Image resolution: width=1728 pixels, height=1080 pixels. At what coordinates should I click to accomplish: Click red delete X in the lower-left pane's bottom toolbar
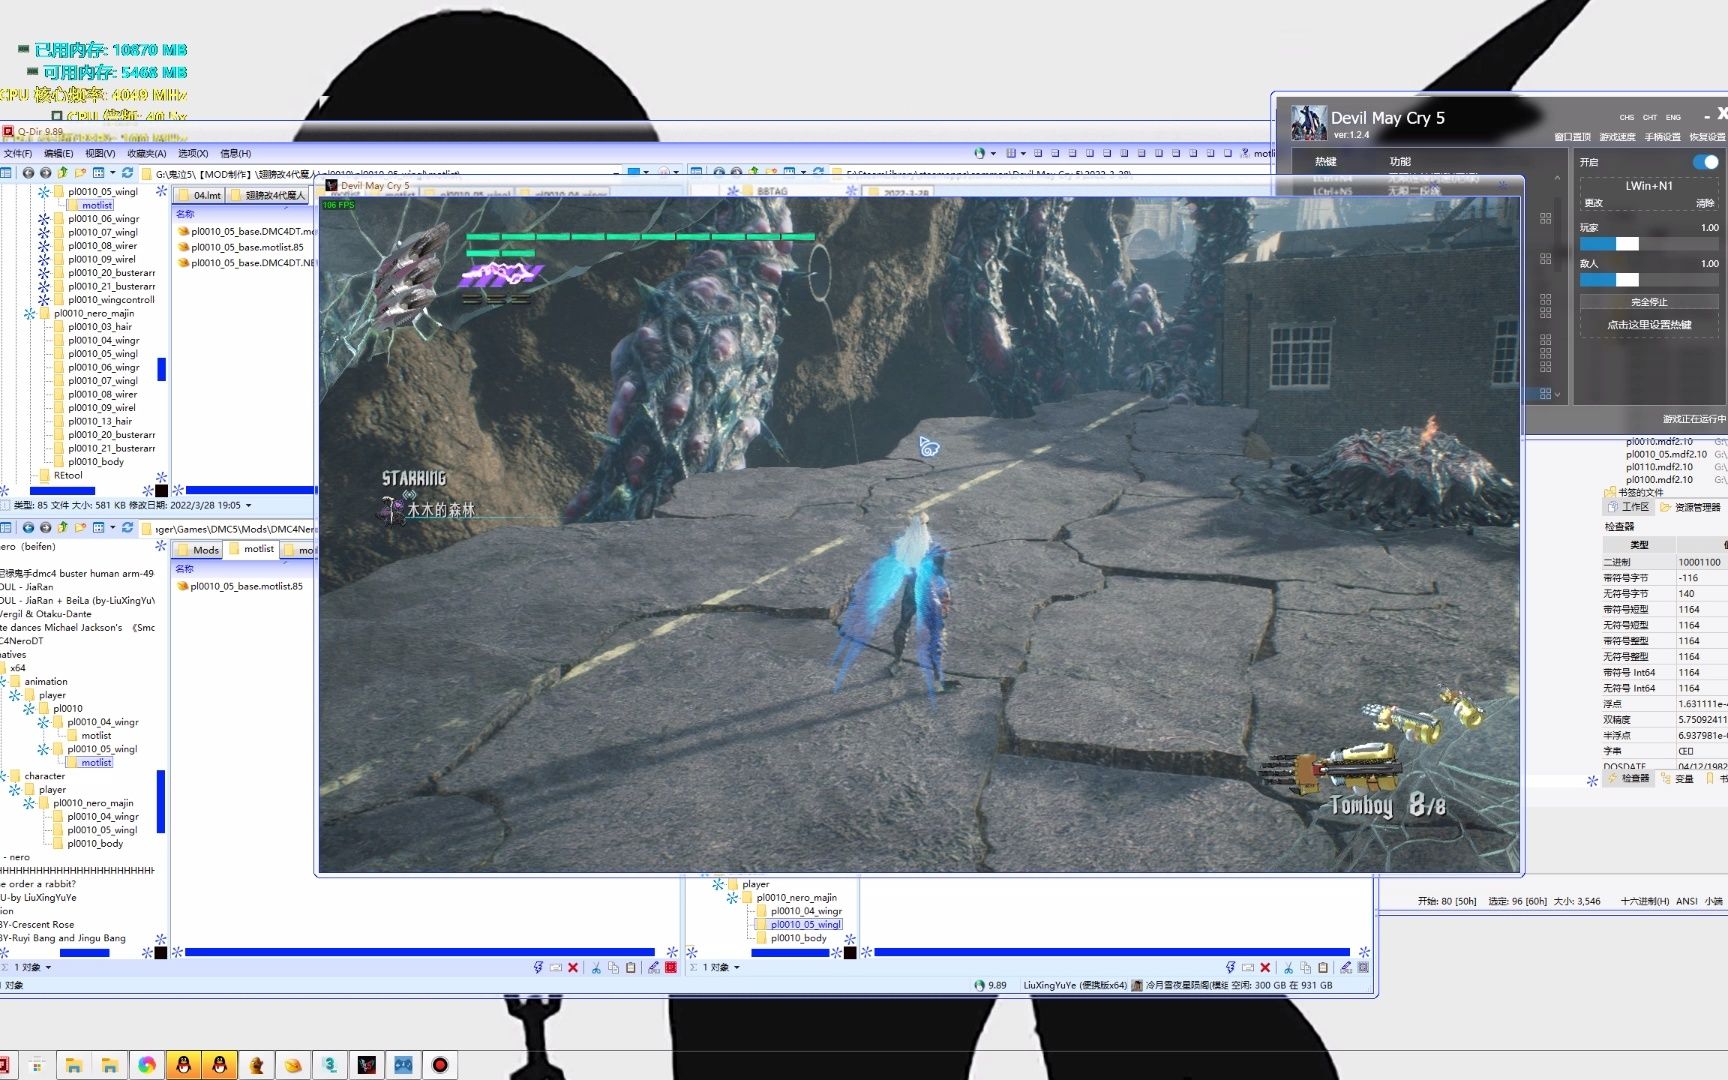coord(573,967)
